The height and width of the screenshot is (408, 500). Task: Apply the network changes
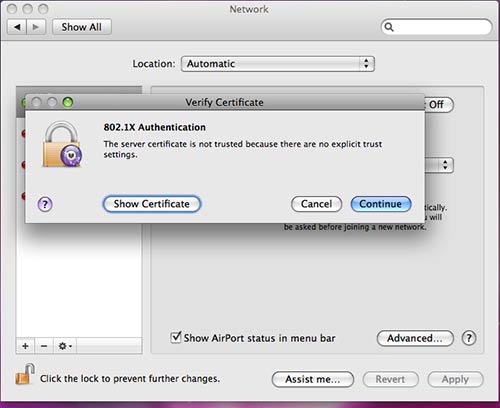[x=455, y=379]
